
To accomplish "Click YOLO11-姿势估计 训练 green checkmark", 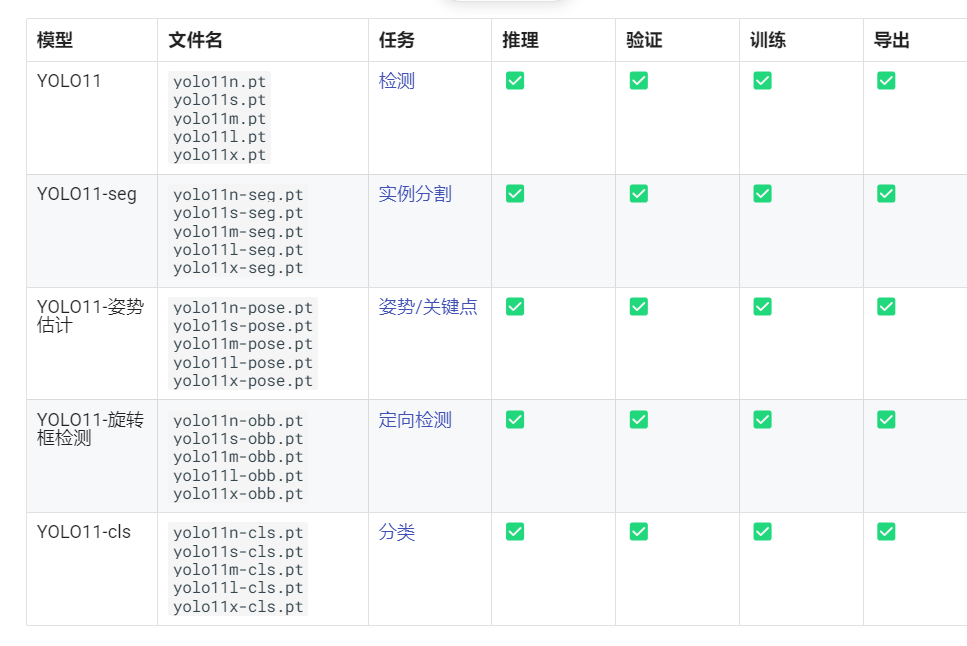I will pyautogui.click(x=763, y=307).
